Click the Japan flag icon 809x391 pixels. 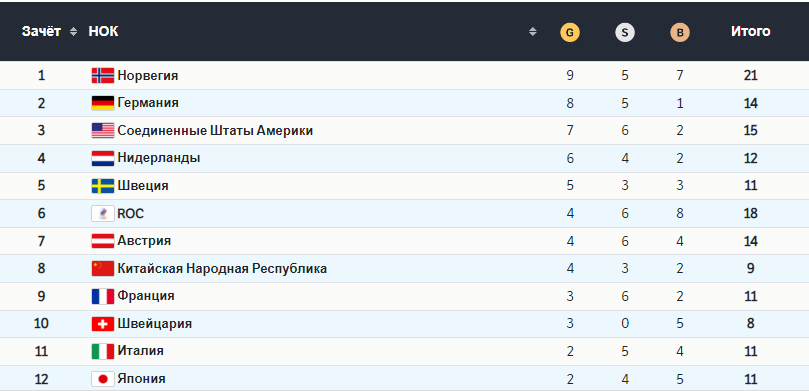click(x=103, y=379)
